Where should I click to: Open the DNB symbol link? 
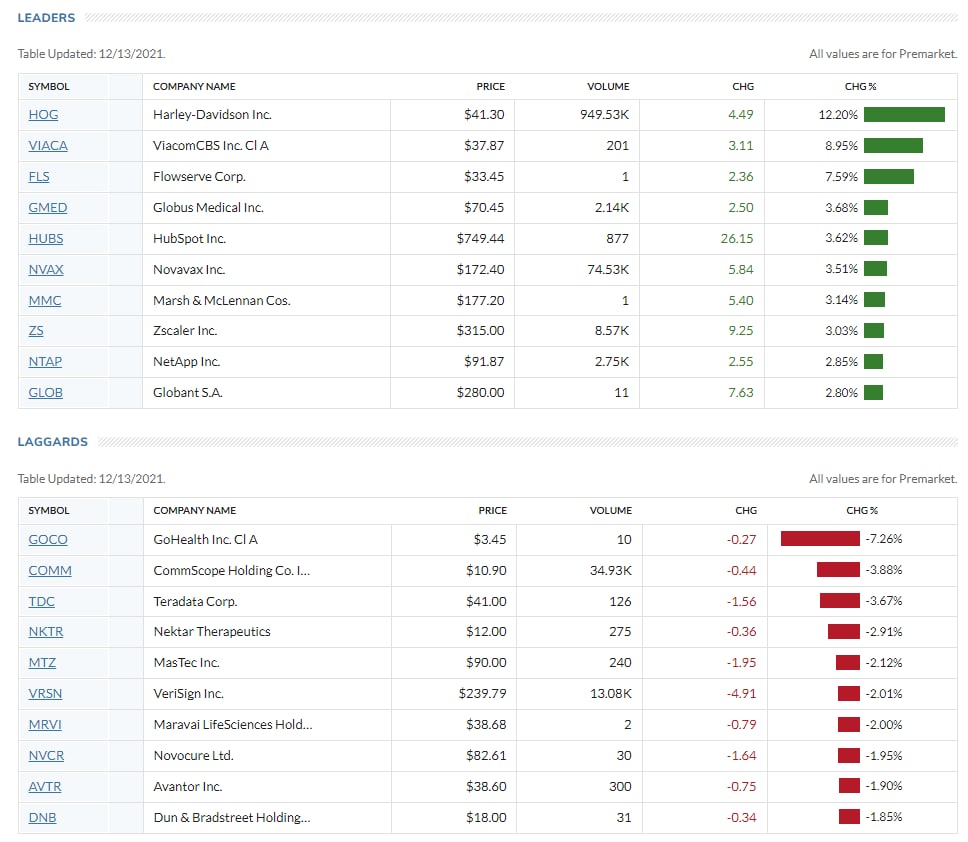42,818
